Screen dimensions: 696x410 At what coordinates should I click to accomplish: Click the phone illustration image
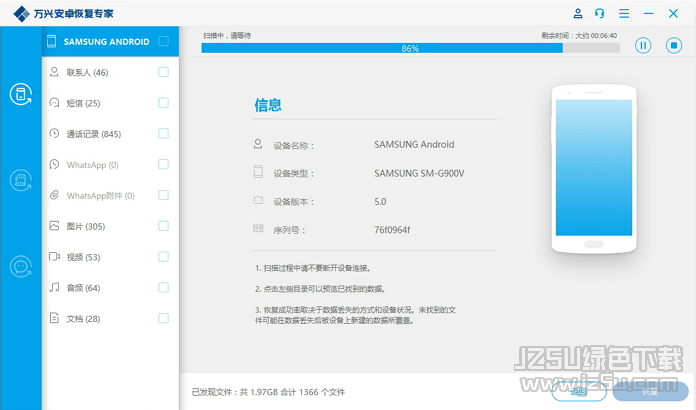(x=594, y=169)
